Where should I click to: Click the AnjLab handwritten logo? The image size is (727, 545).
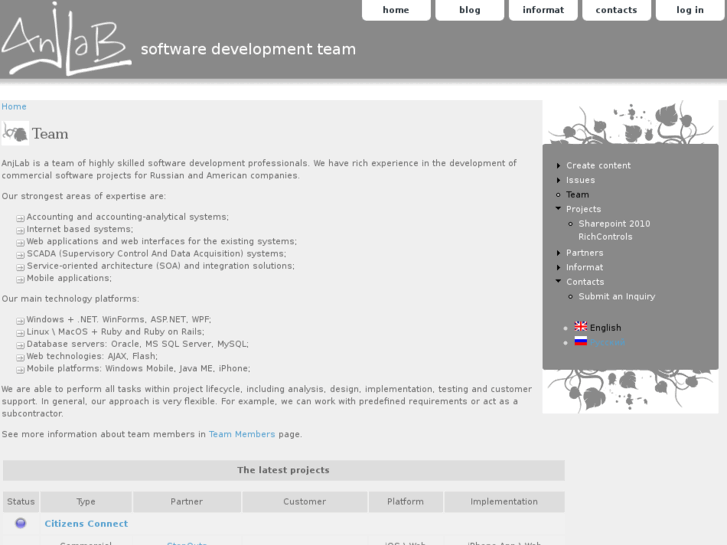point(66,39)
